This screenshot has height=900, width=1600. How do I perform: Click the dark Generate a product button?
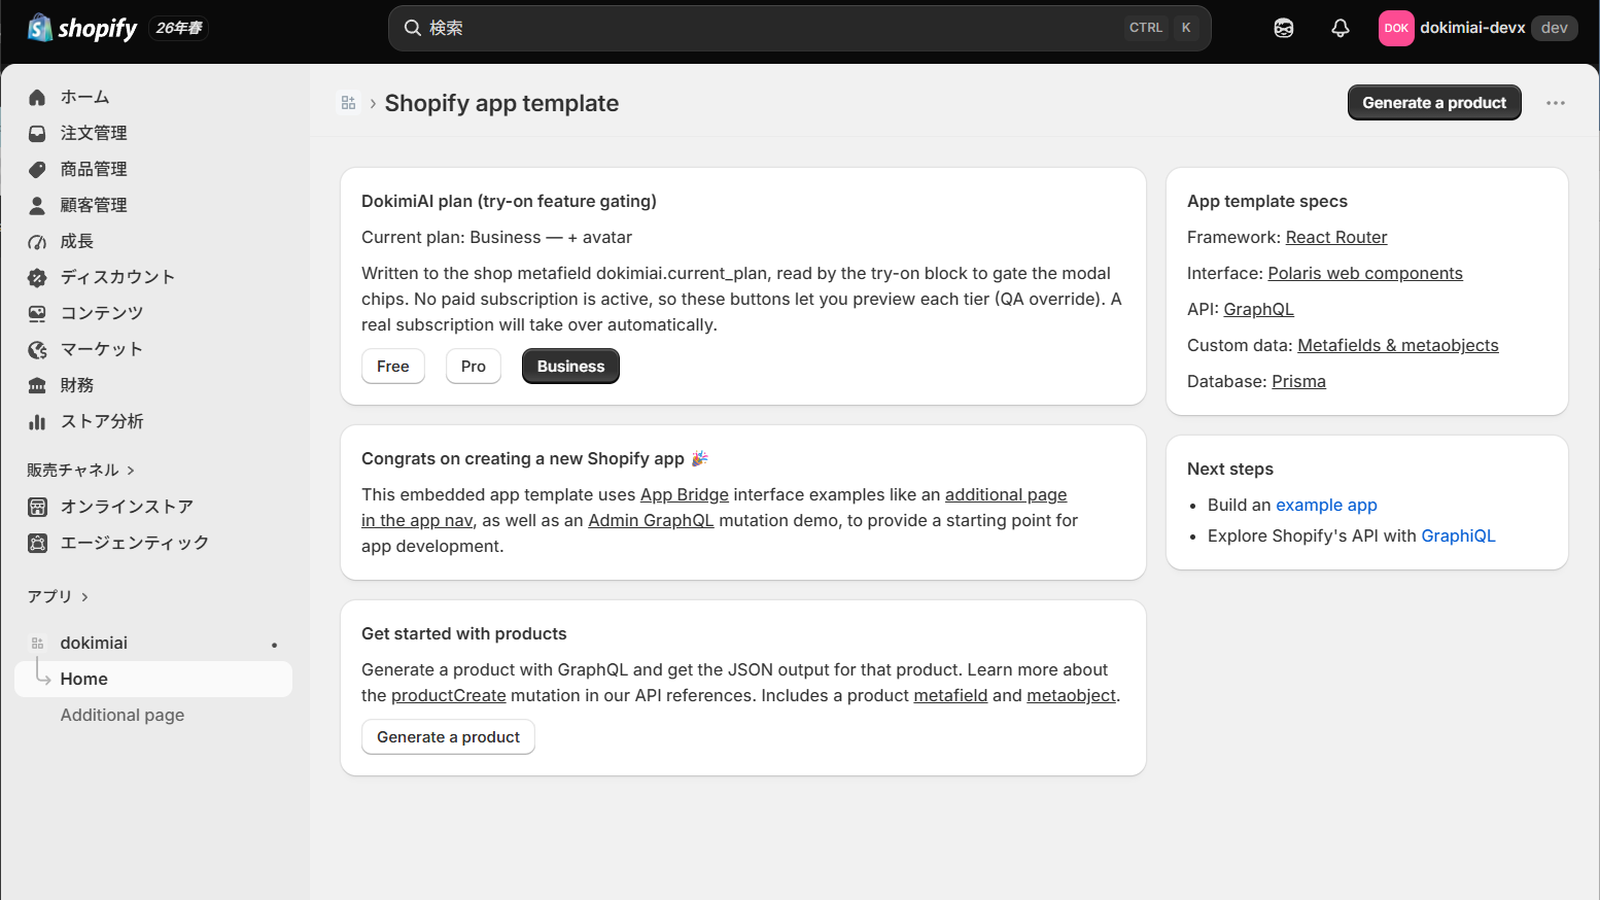[1434, 103]
